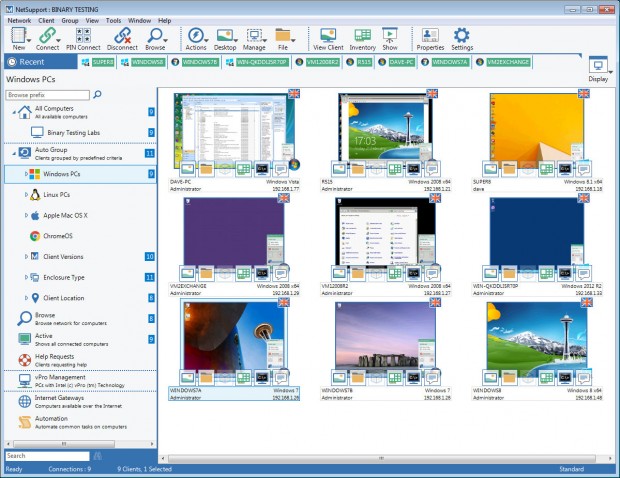620x478 pixels.
Task: Open the Connect dropdown arrow
Action: [58, 40]
